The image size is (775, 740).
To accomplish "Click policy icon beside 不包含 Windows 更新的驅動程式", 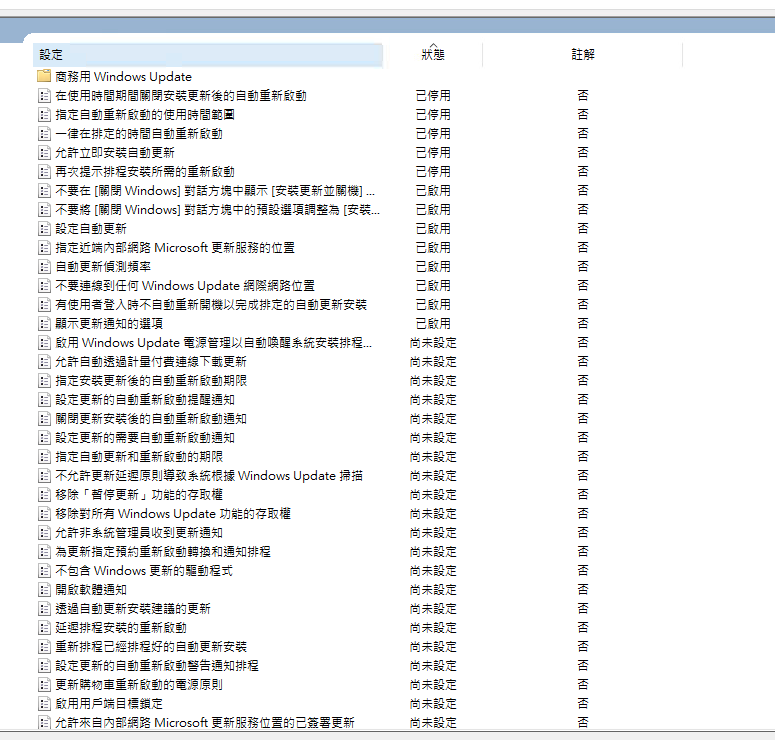I will pos(44,571).
